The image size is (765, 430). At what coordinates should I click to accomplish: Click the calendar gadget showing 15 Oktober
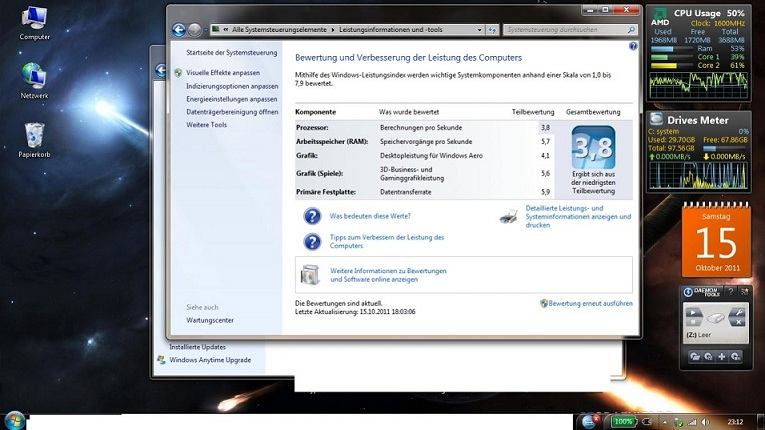click(716, 239)
